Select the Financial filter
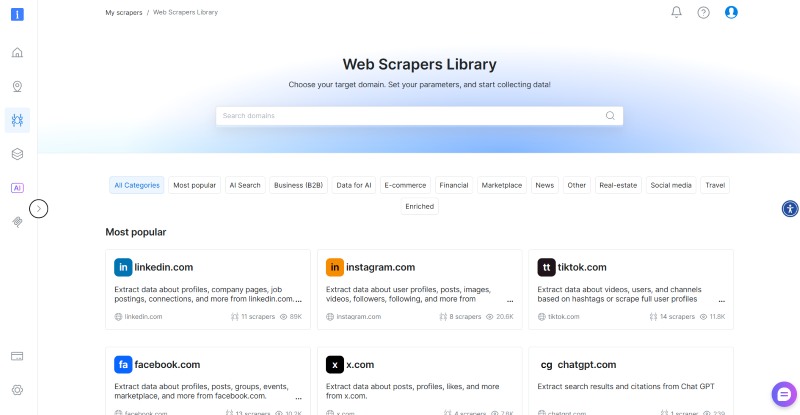 (x=454, y=185)
